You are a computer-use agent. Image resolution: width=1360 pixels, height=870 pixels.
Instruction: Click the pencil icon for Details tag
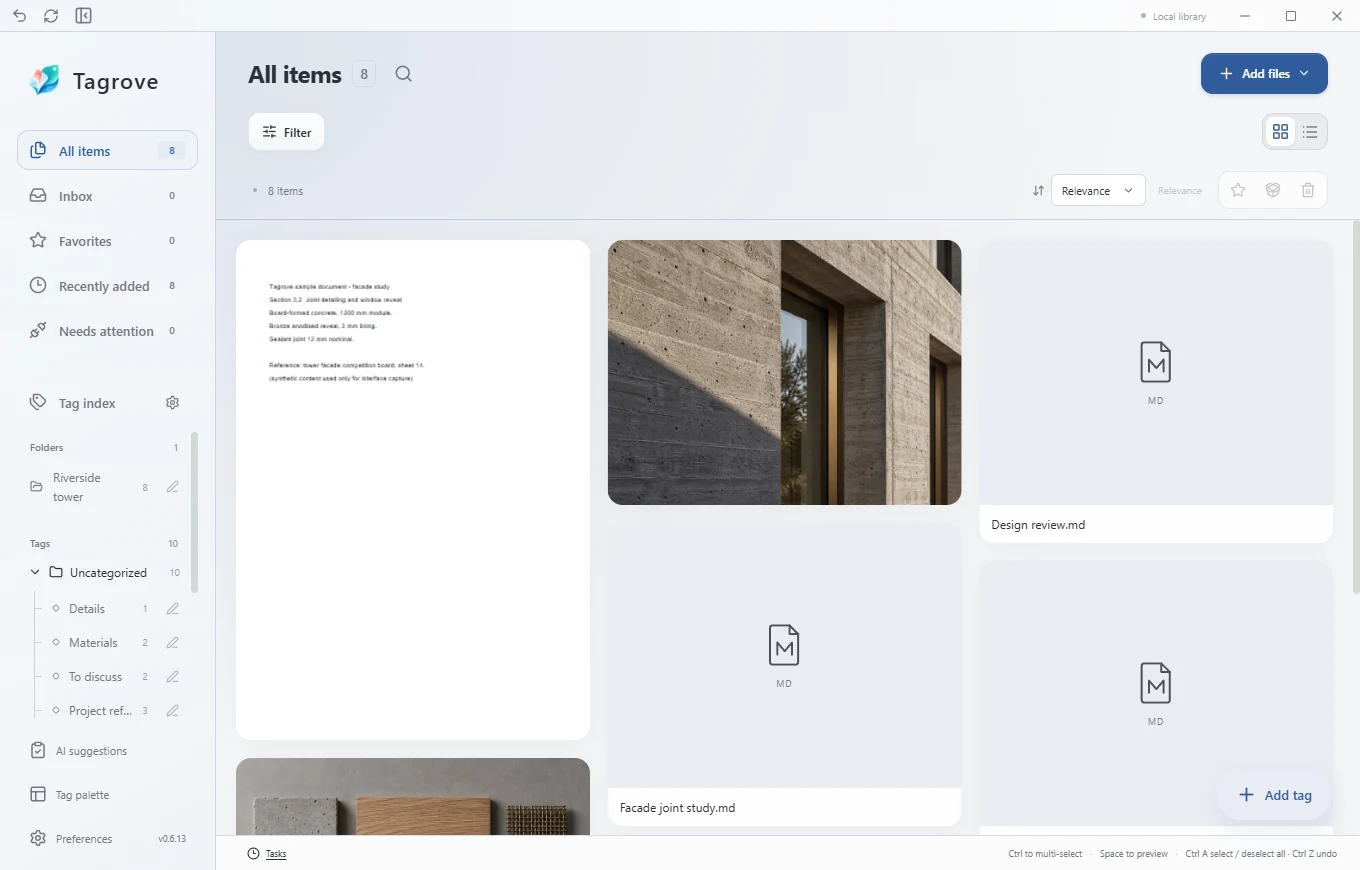coord(172,609)
